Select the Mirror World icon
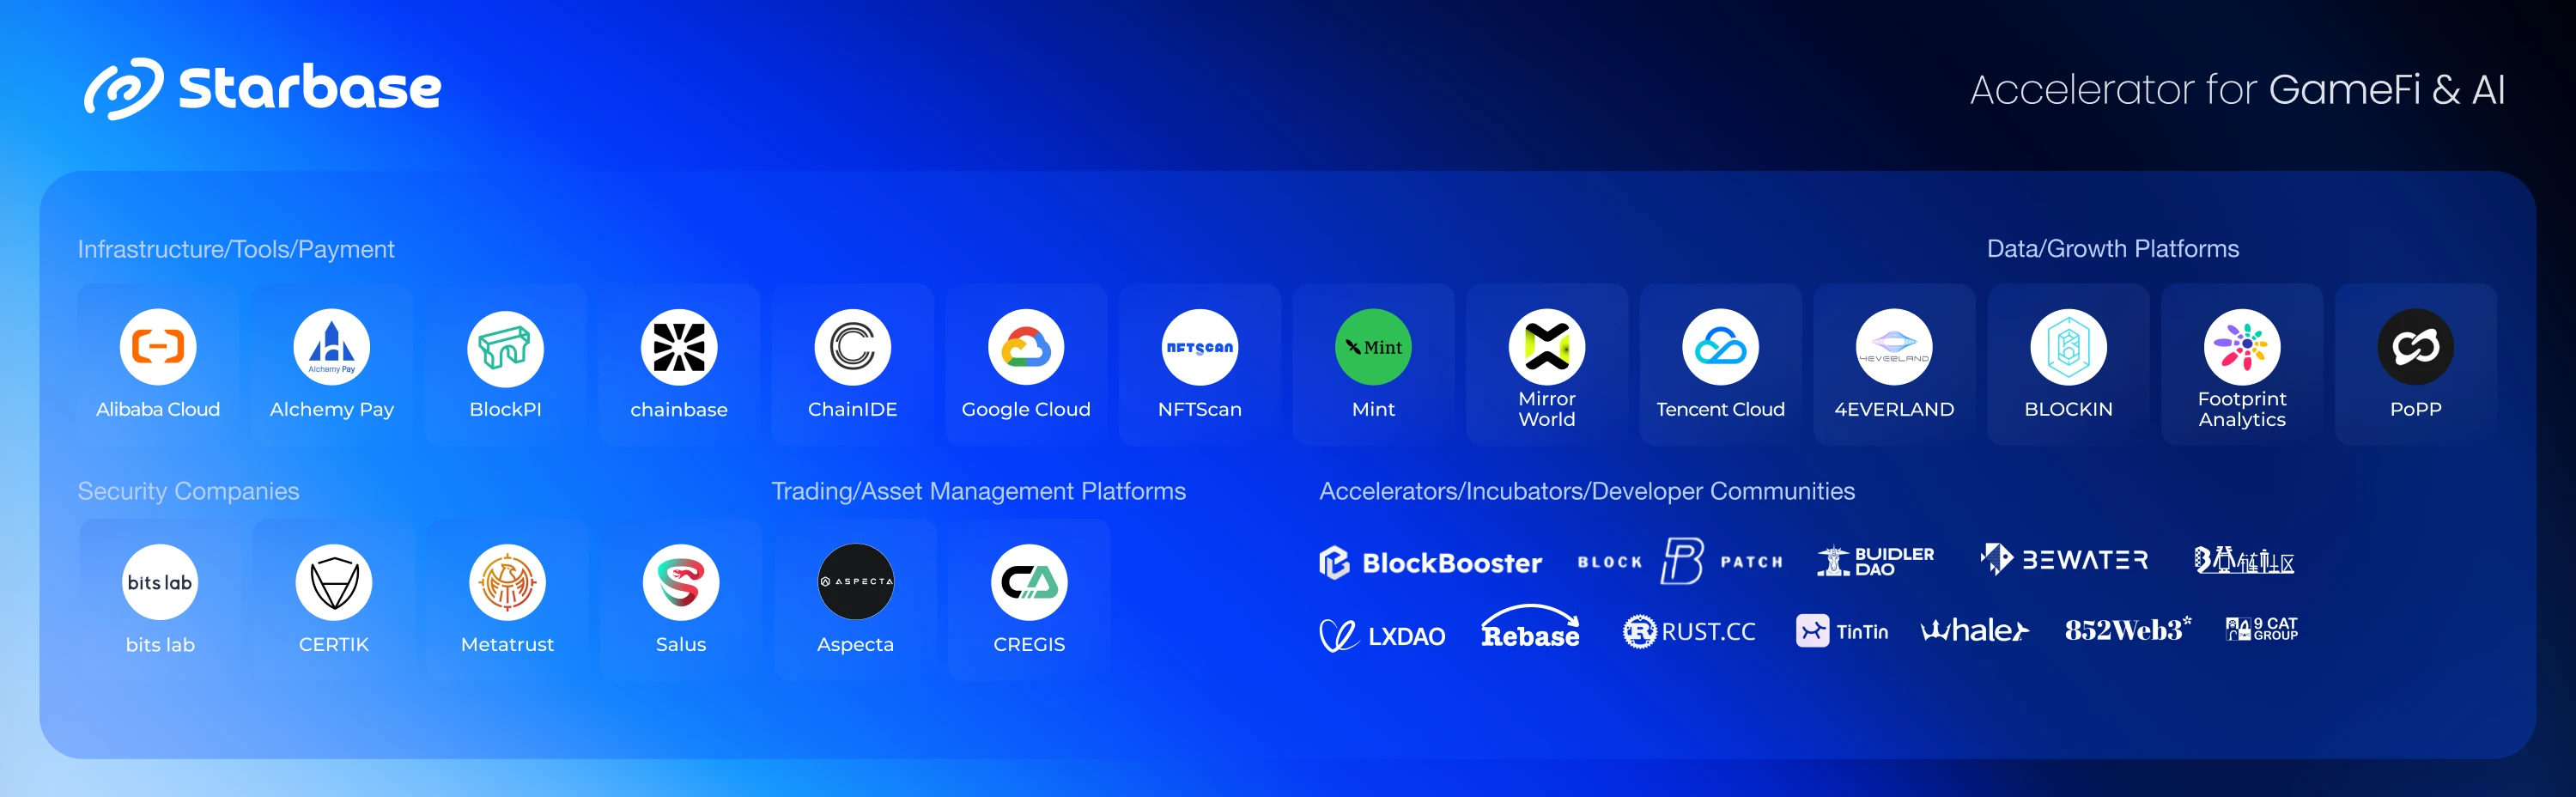 tap(1547, 347)
